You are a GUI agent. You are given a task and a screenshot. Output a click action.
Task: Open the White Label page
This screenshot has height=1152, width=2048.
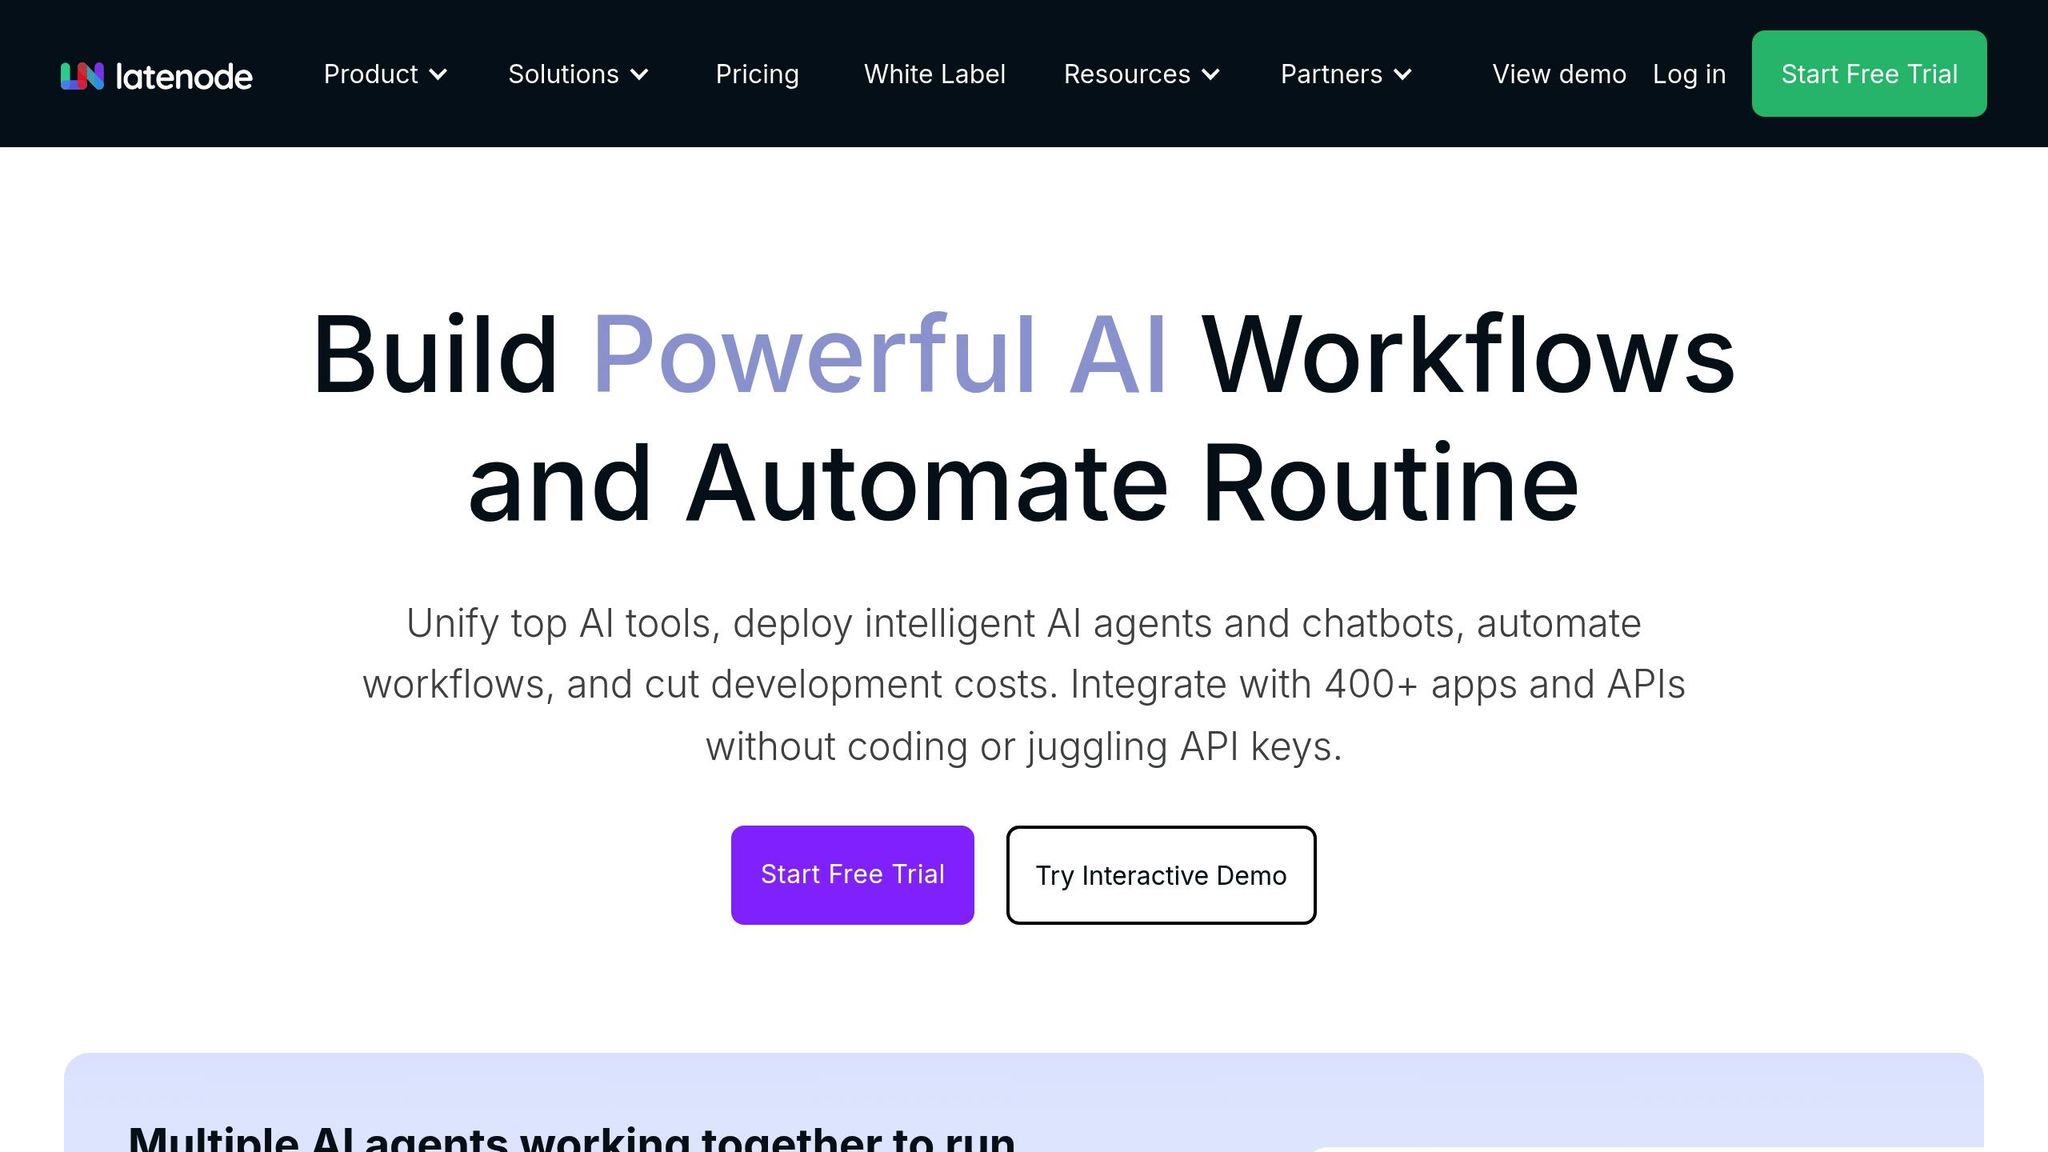[934, 74]
